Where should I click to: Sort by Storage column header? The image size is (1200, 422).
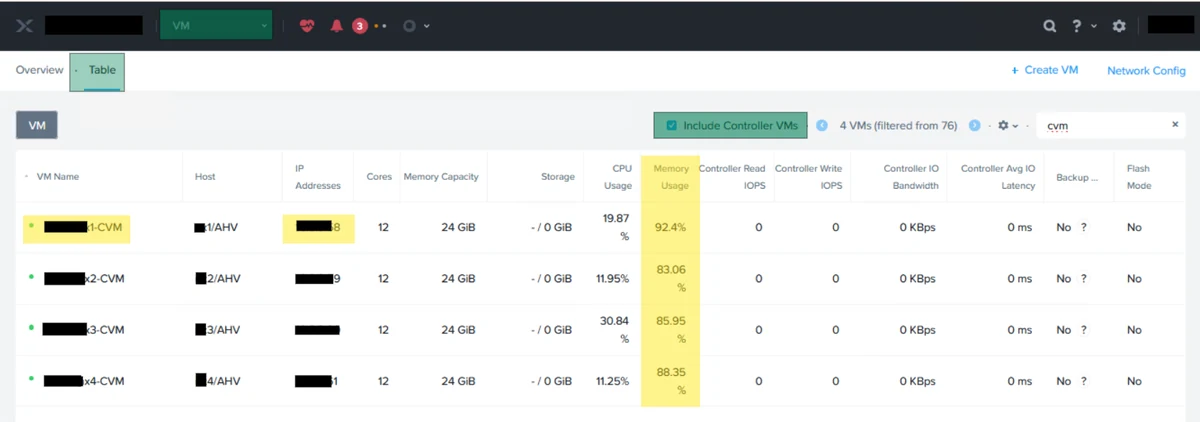558,177
